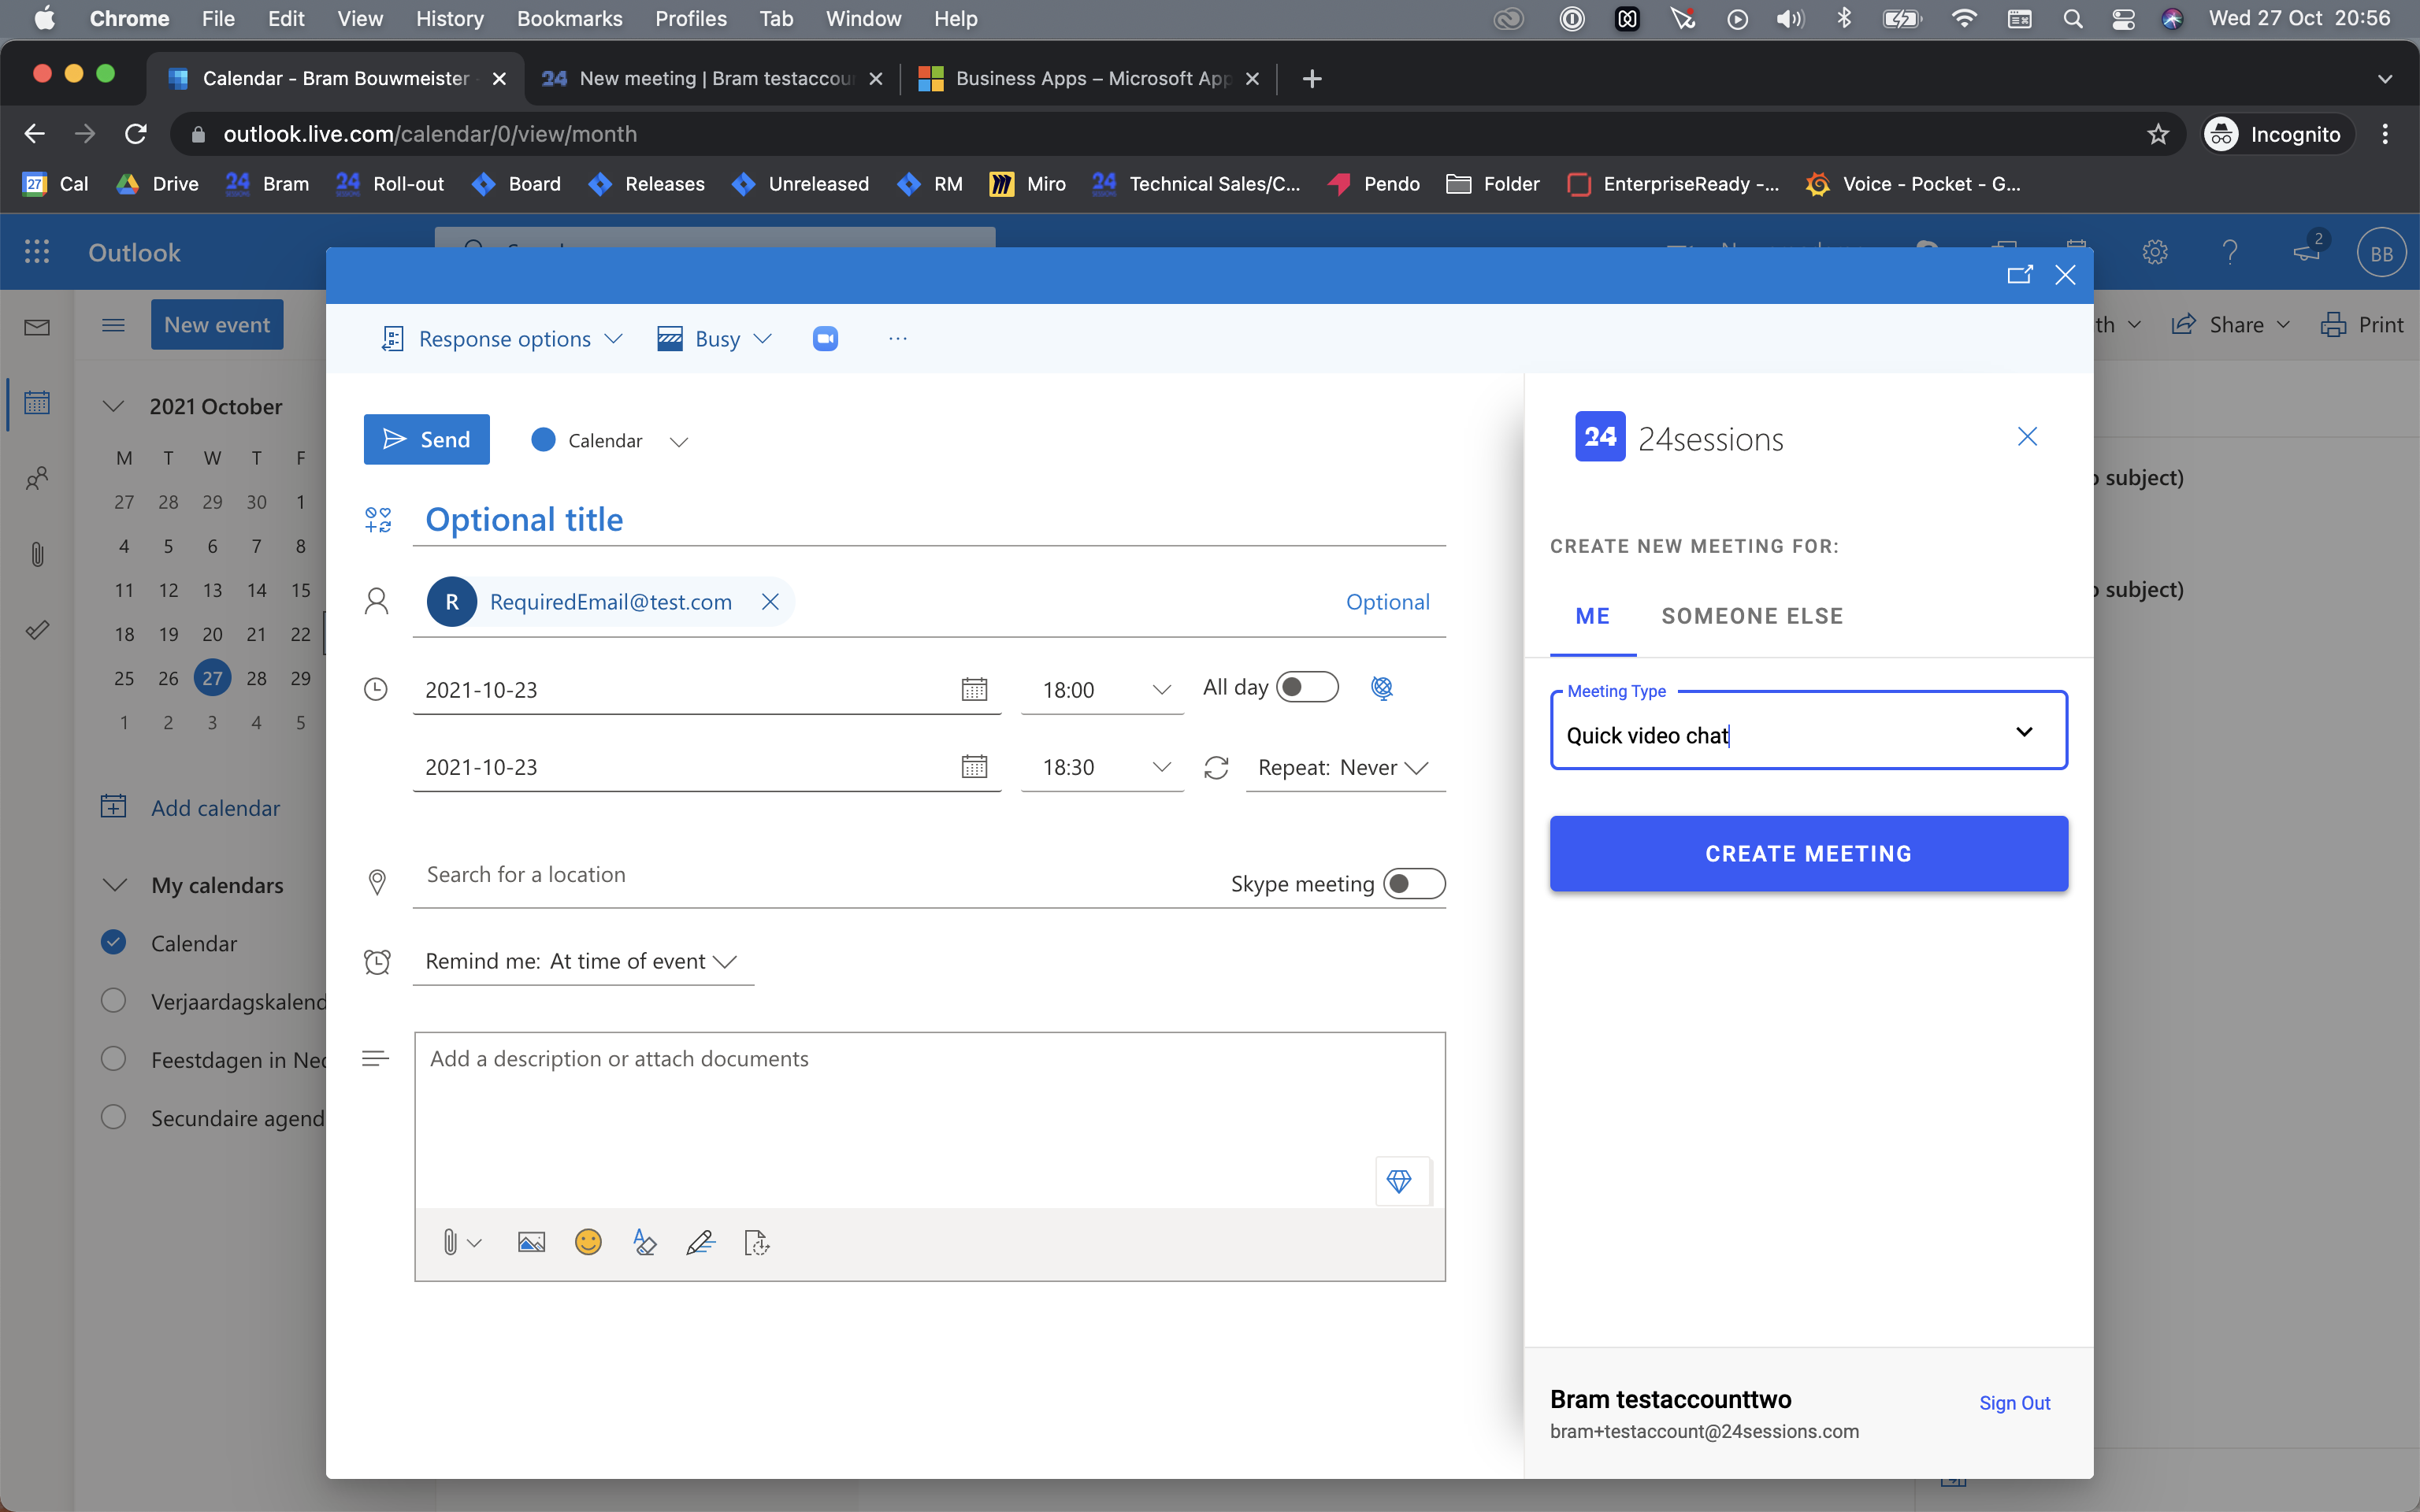Click the time zone globe icon

point(1382,688)
